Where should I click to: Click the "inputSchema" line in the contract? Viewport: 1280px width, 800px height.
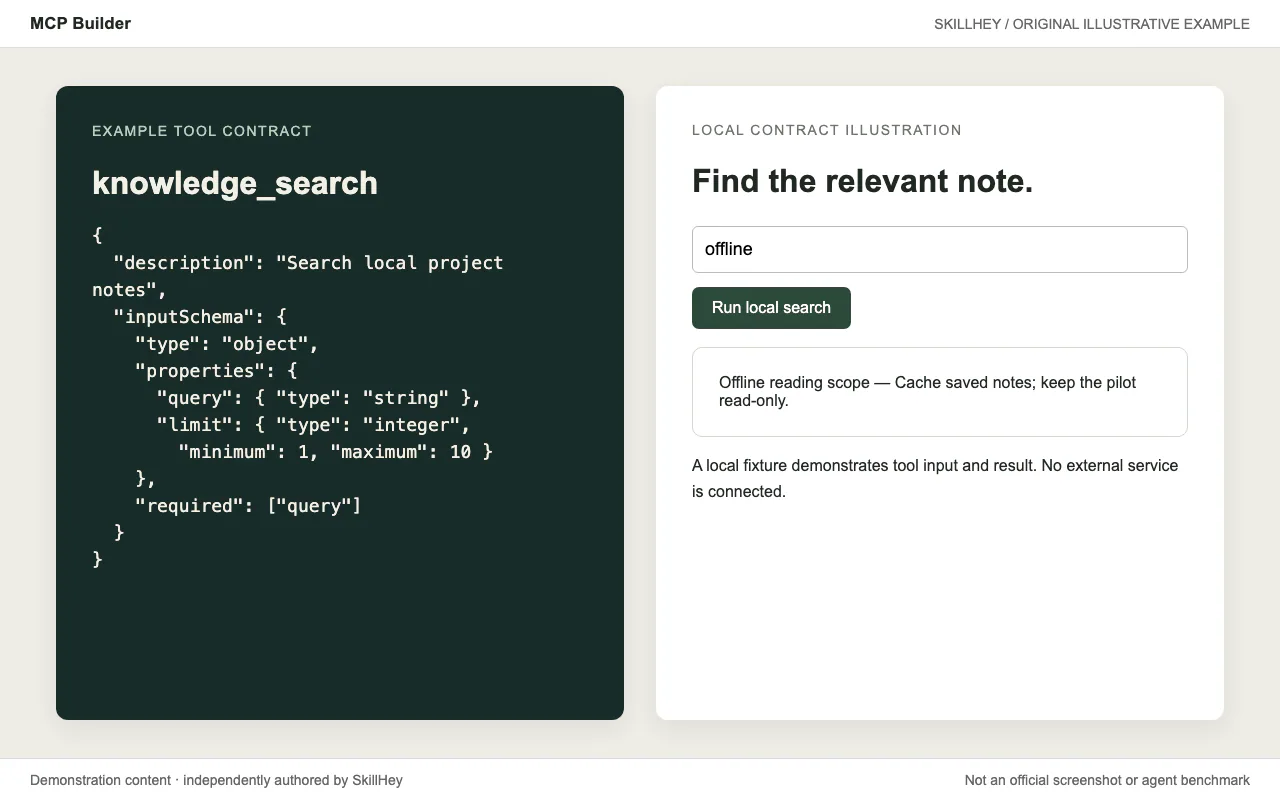point(200,317)
